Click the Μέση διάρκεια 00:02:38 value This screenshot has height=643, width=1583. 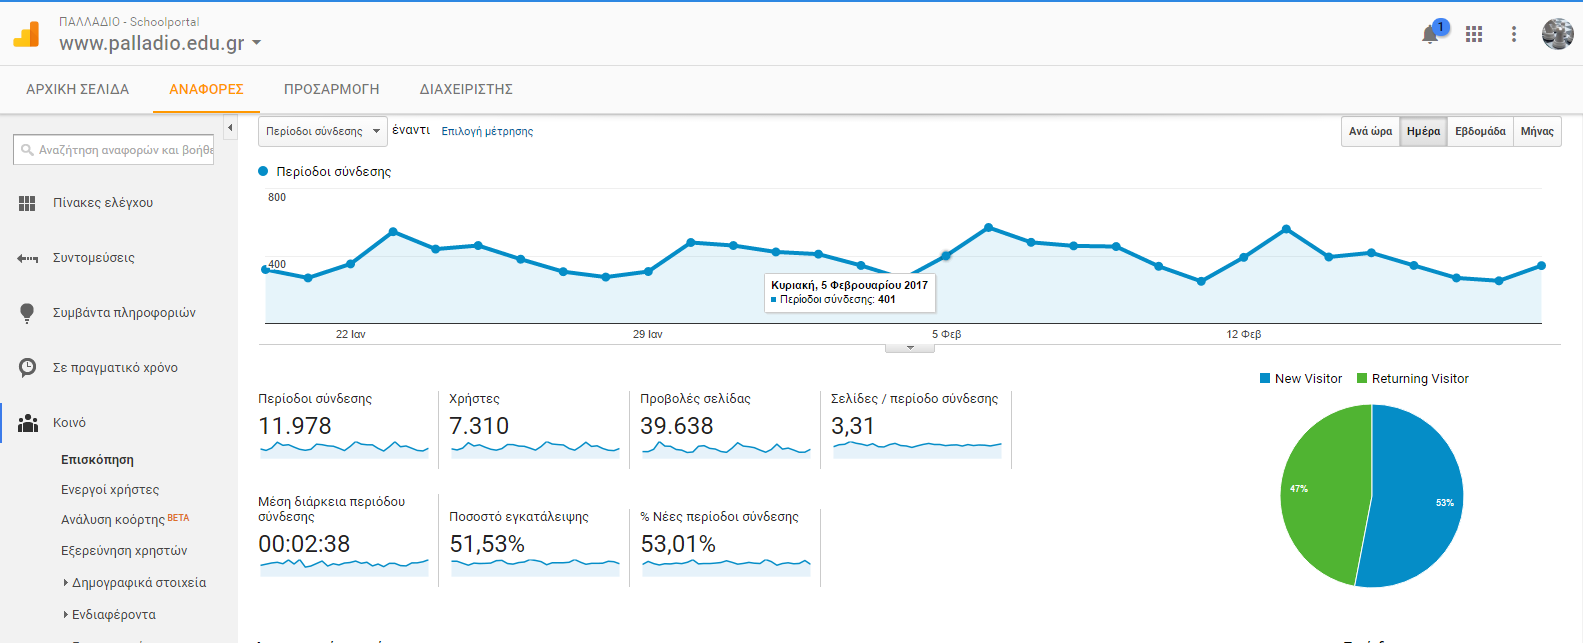coord(304,544)
